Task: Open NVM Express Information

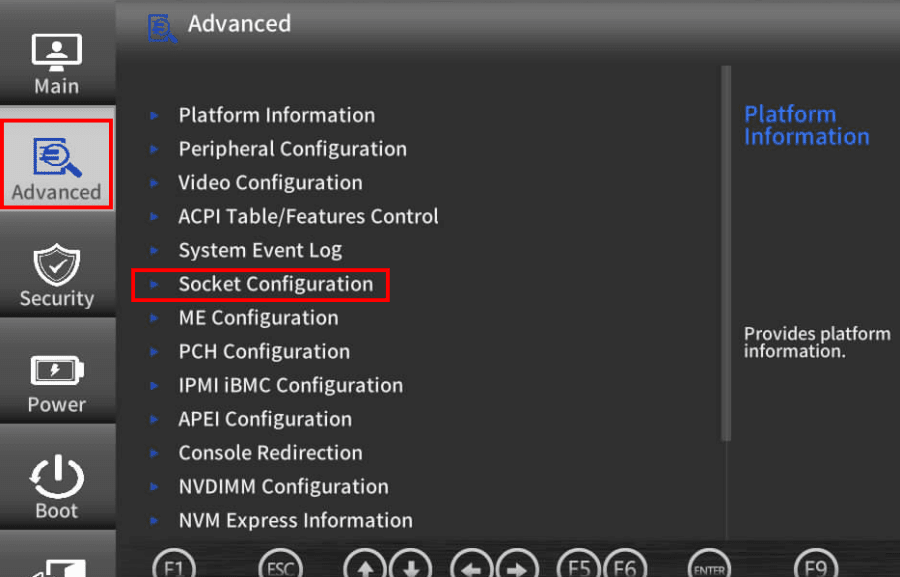Action: point(296,521)
